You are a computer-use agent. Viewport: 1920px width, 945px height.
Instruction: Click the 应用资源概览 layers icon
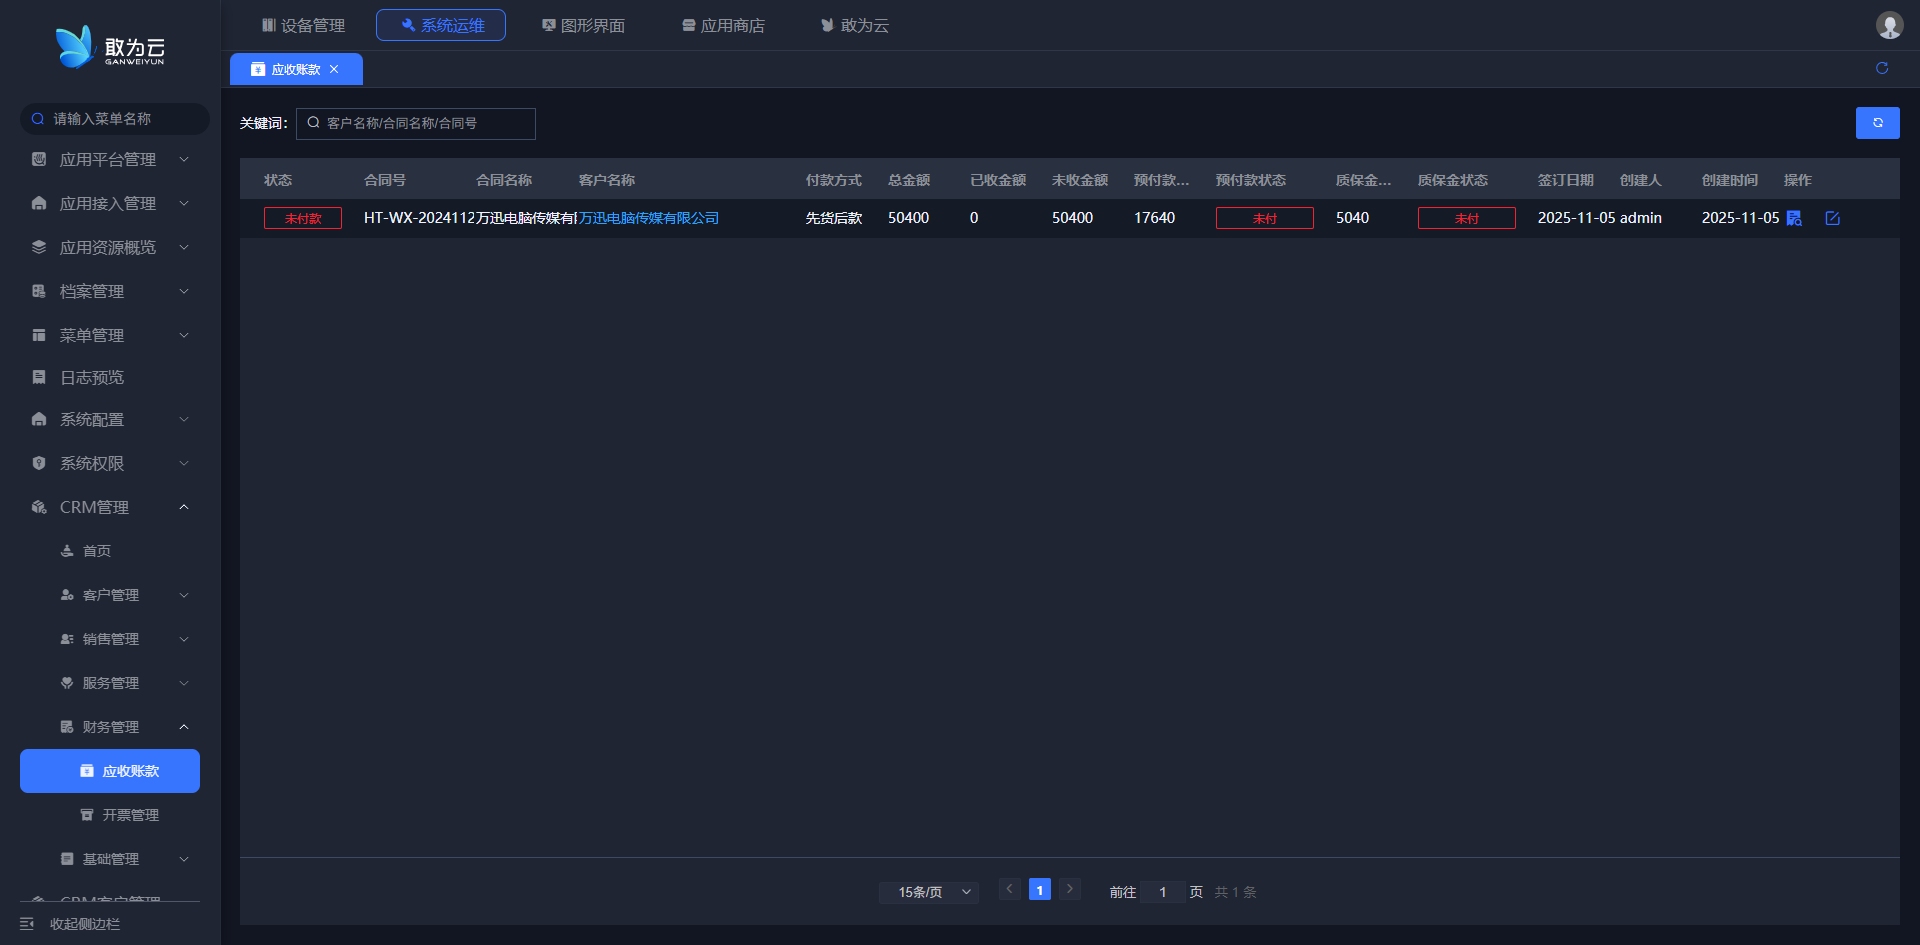[39, 247]
